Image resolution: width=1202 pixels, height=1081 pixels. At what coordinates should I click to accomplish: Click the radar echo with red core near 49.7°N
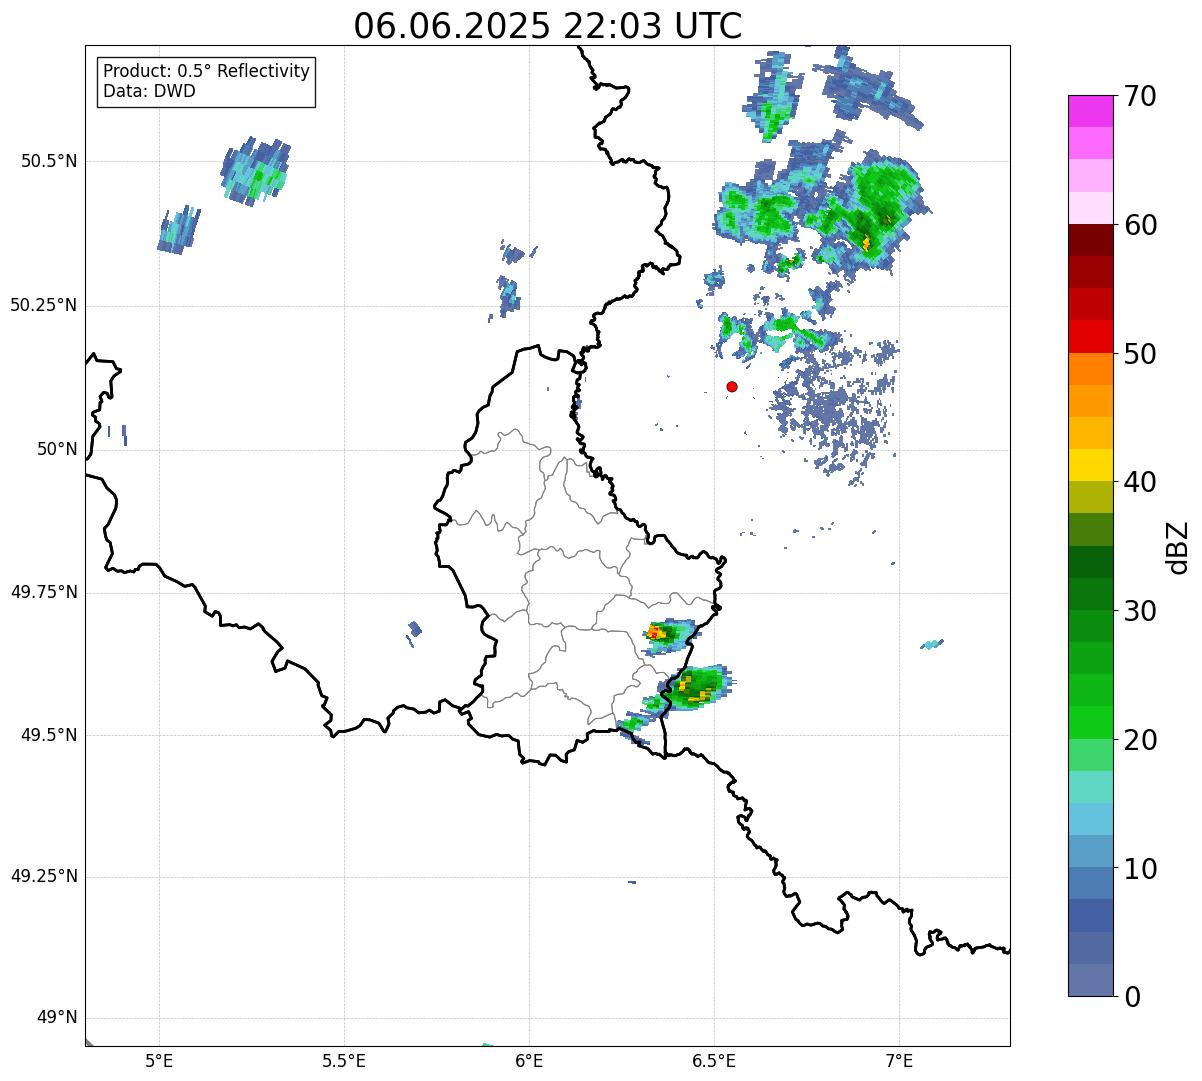tap(668, 635)
